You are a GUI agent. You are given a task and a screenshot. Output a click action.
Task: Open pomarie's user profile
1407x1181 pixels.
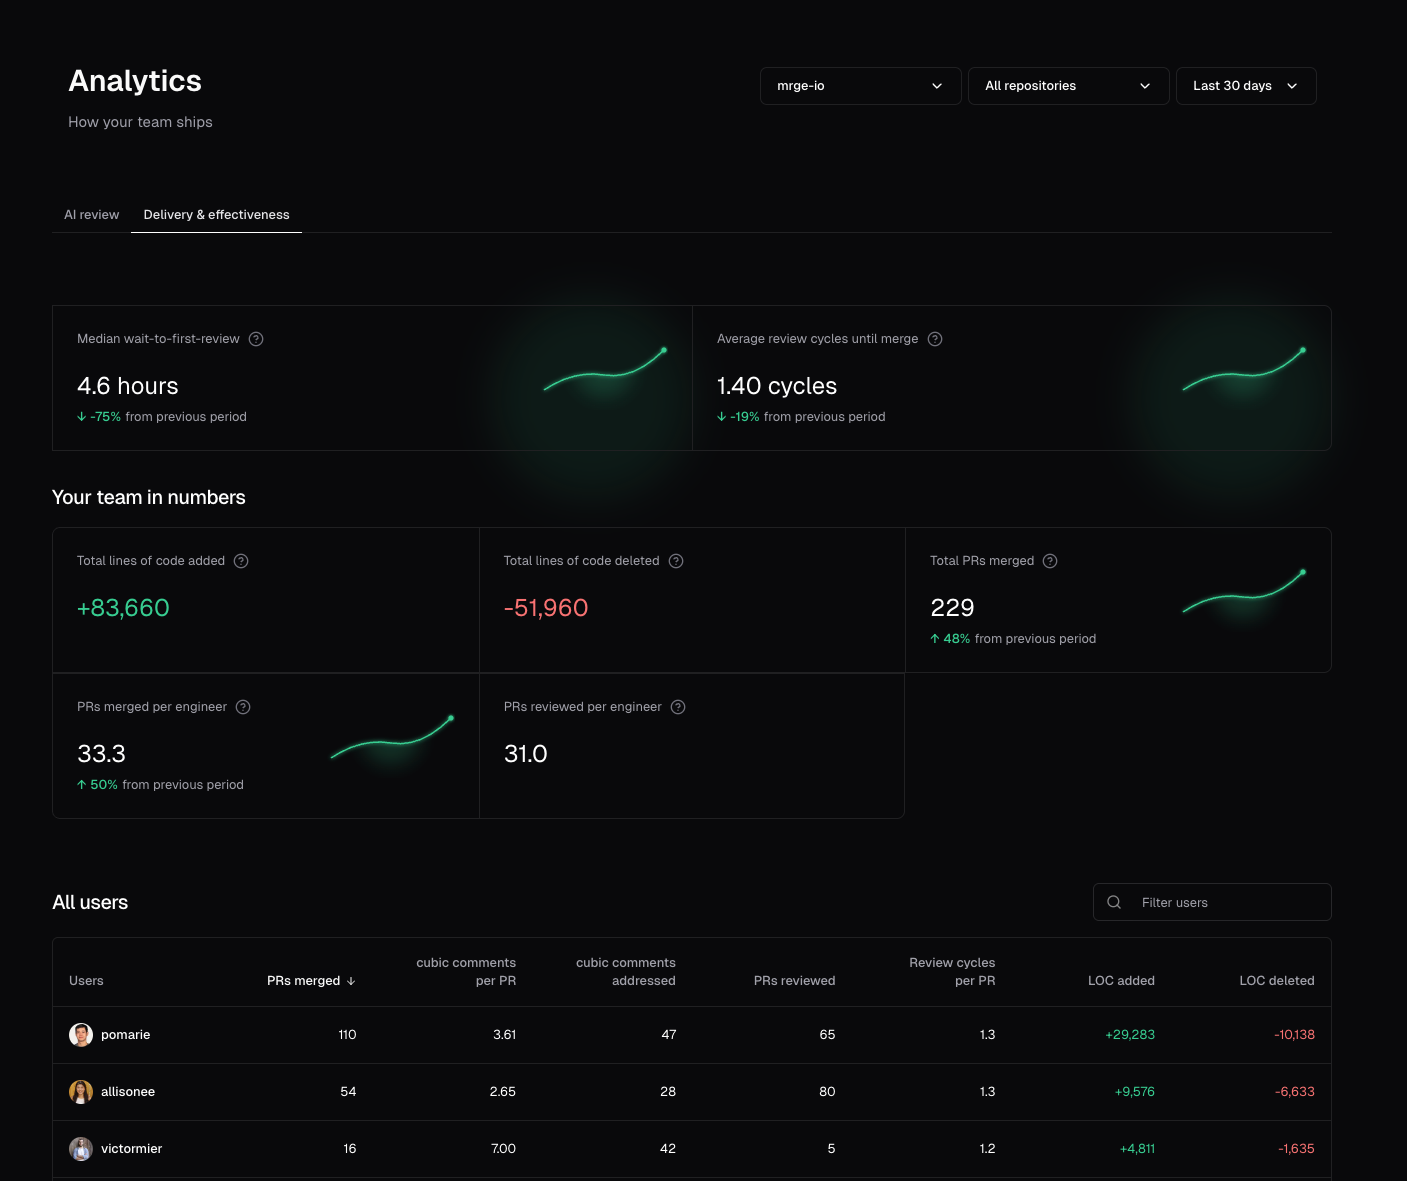pos(125,1035)
